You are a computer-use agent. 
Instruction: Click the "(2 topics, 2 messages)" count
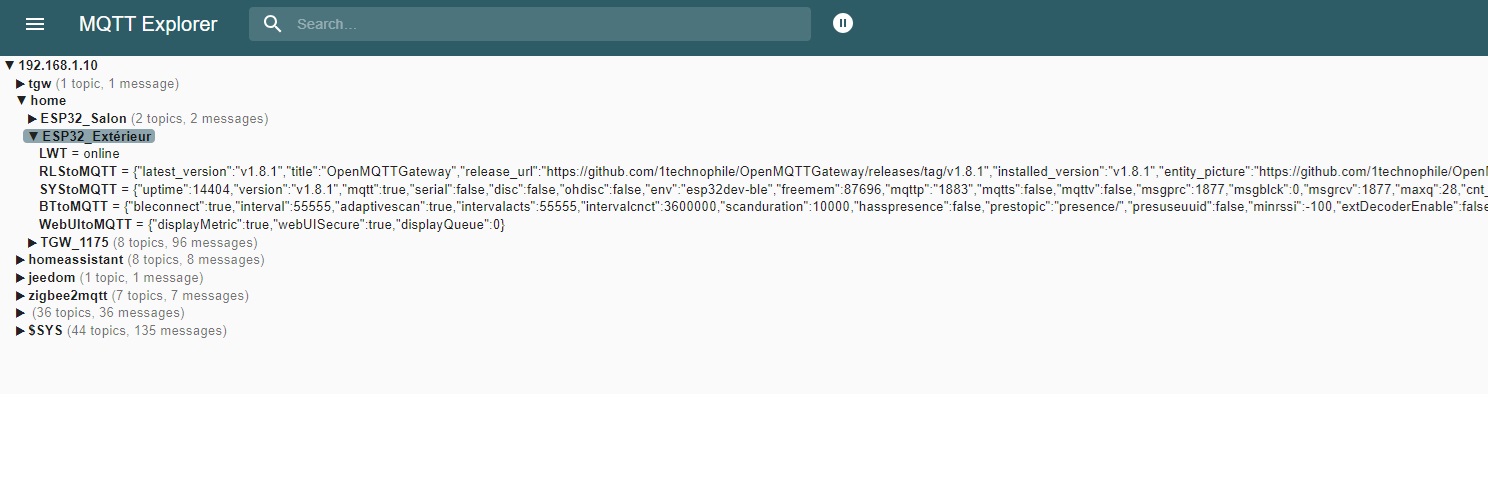(x=200, y=119)
